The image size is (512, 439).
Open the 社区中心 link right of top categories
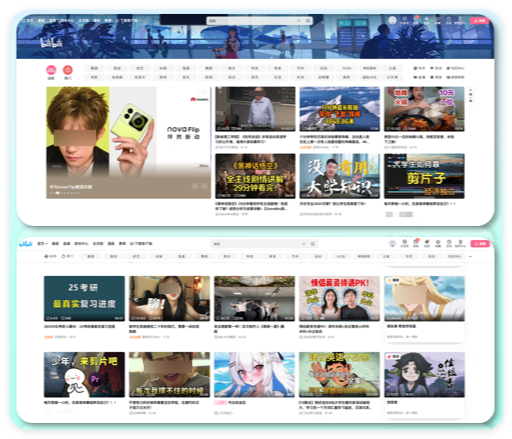[455, 68]
